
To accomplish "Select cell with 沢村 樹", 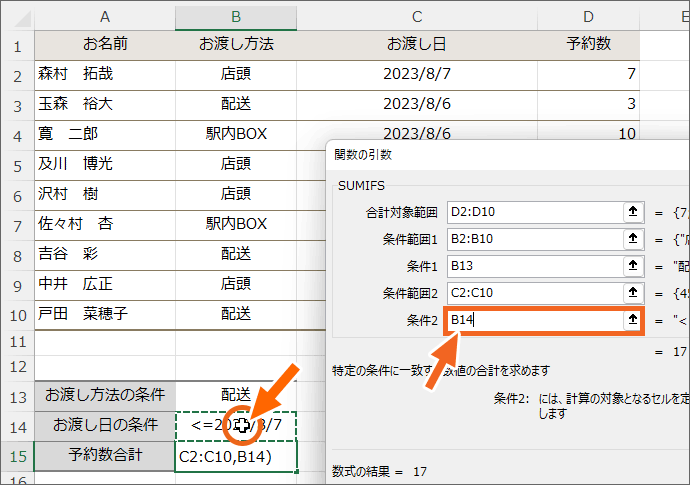I will (105, 195).
